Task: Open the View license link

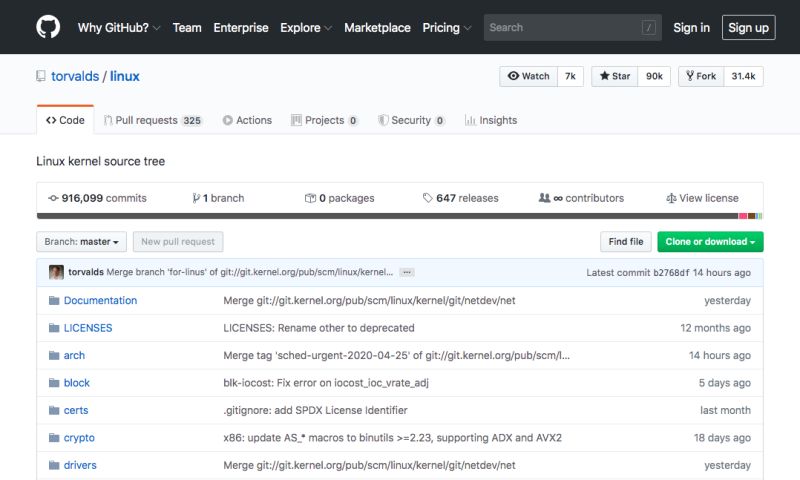Action: coord(703,198)
